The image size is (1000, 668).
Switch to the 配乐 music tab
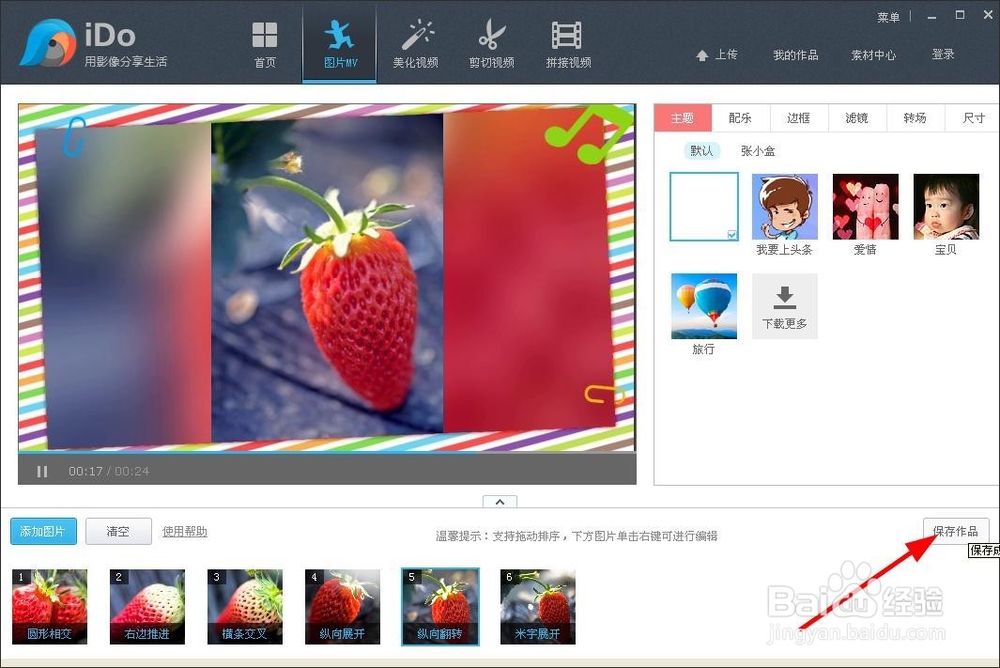click(740, 118)
